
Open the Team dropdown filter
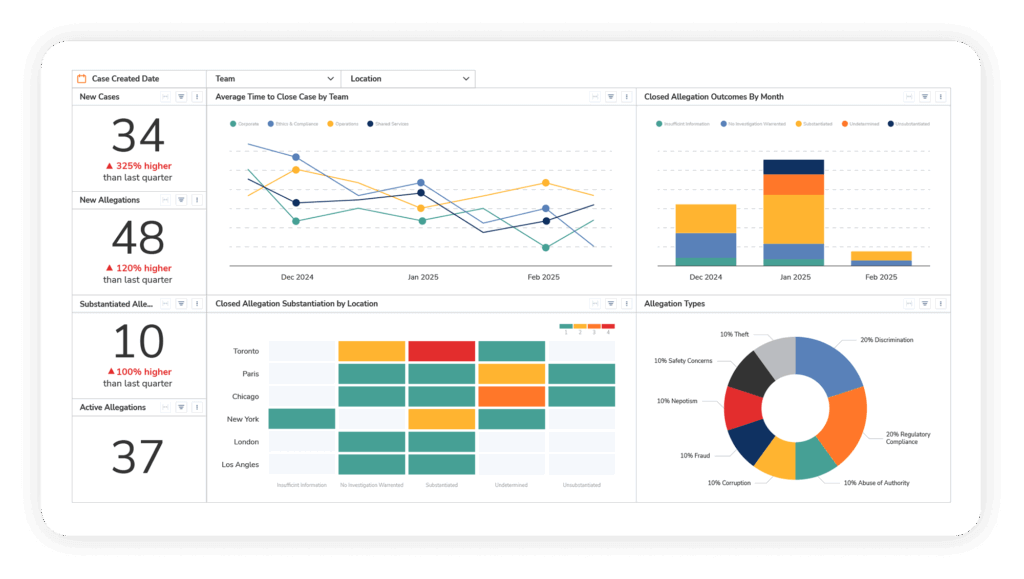(x=275, y=78)
